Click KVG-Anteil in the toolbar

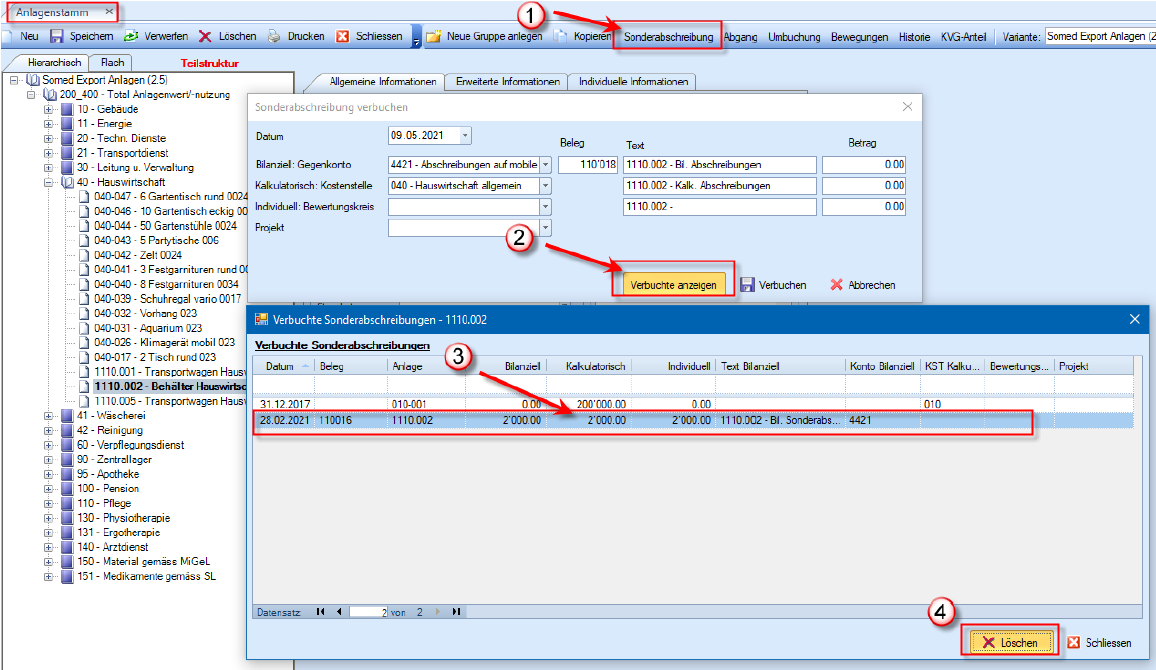click(964, 37)
